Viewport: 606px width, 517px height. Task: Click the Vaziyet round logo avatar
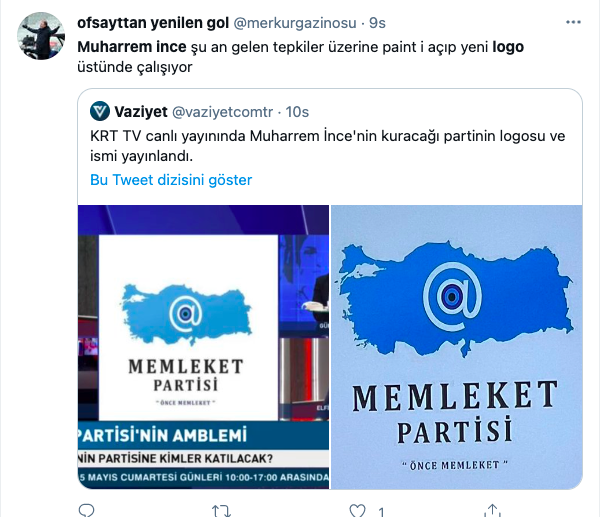pyautogui.click(x=100, y=111)
